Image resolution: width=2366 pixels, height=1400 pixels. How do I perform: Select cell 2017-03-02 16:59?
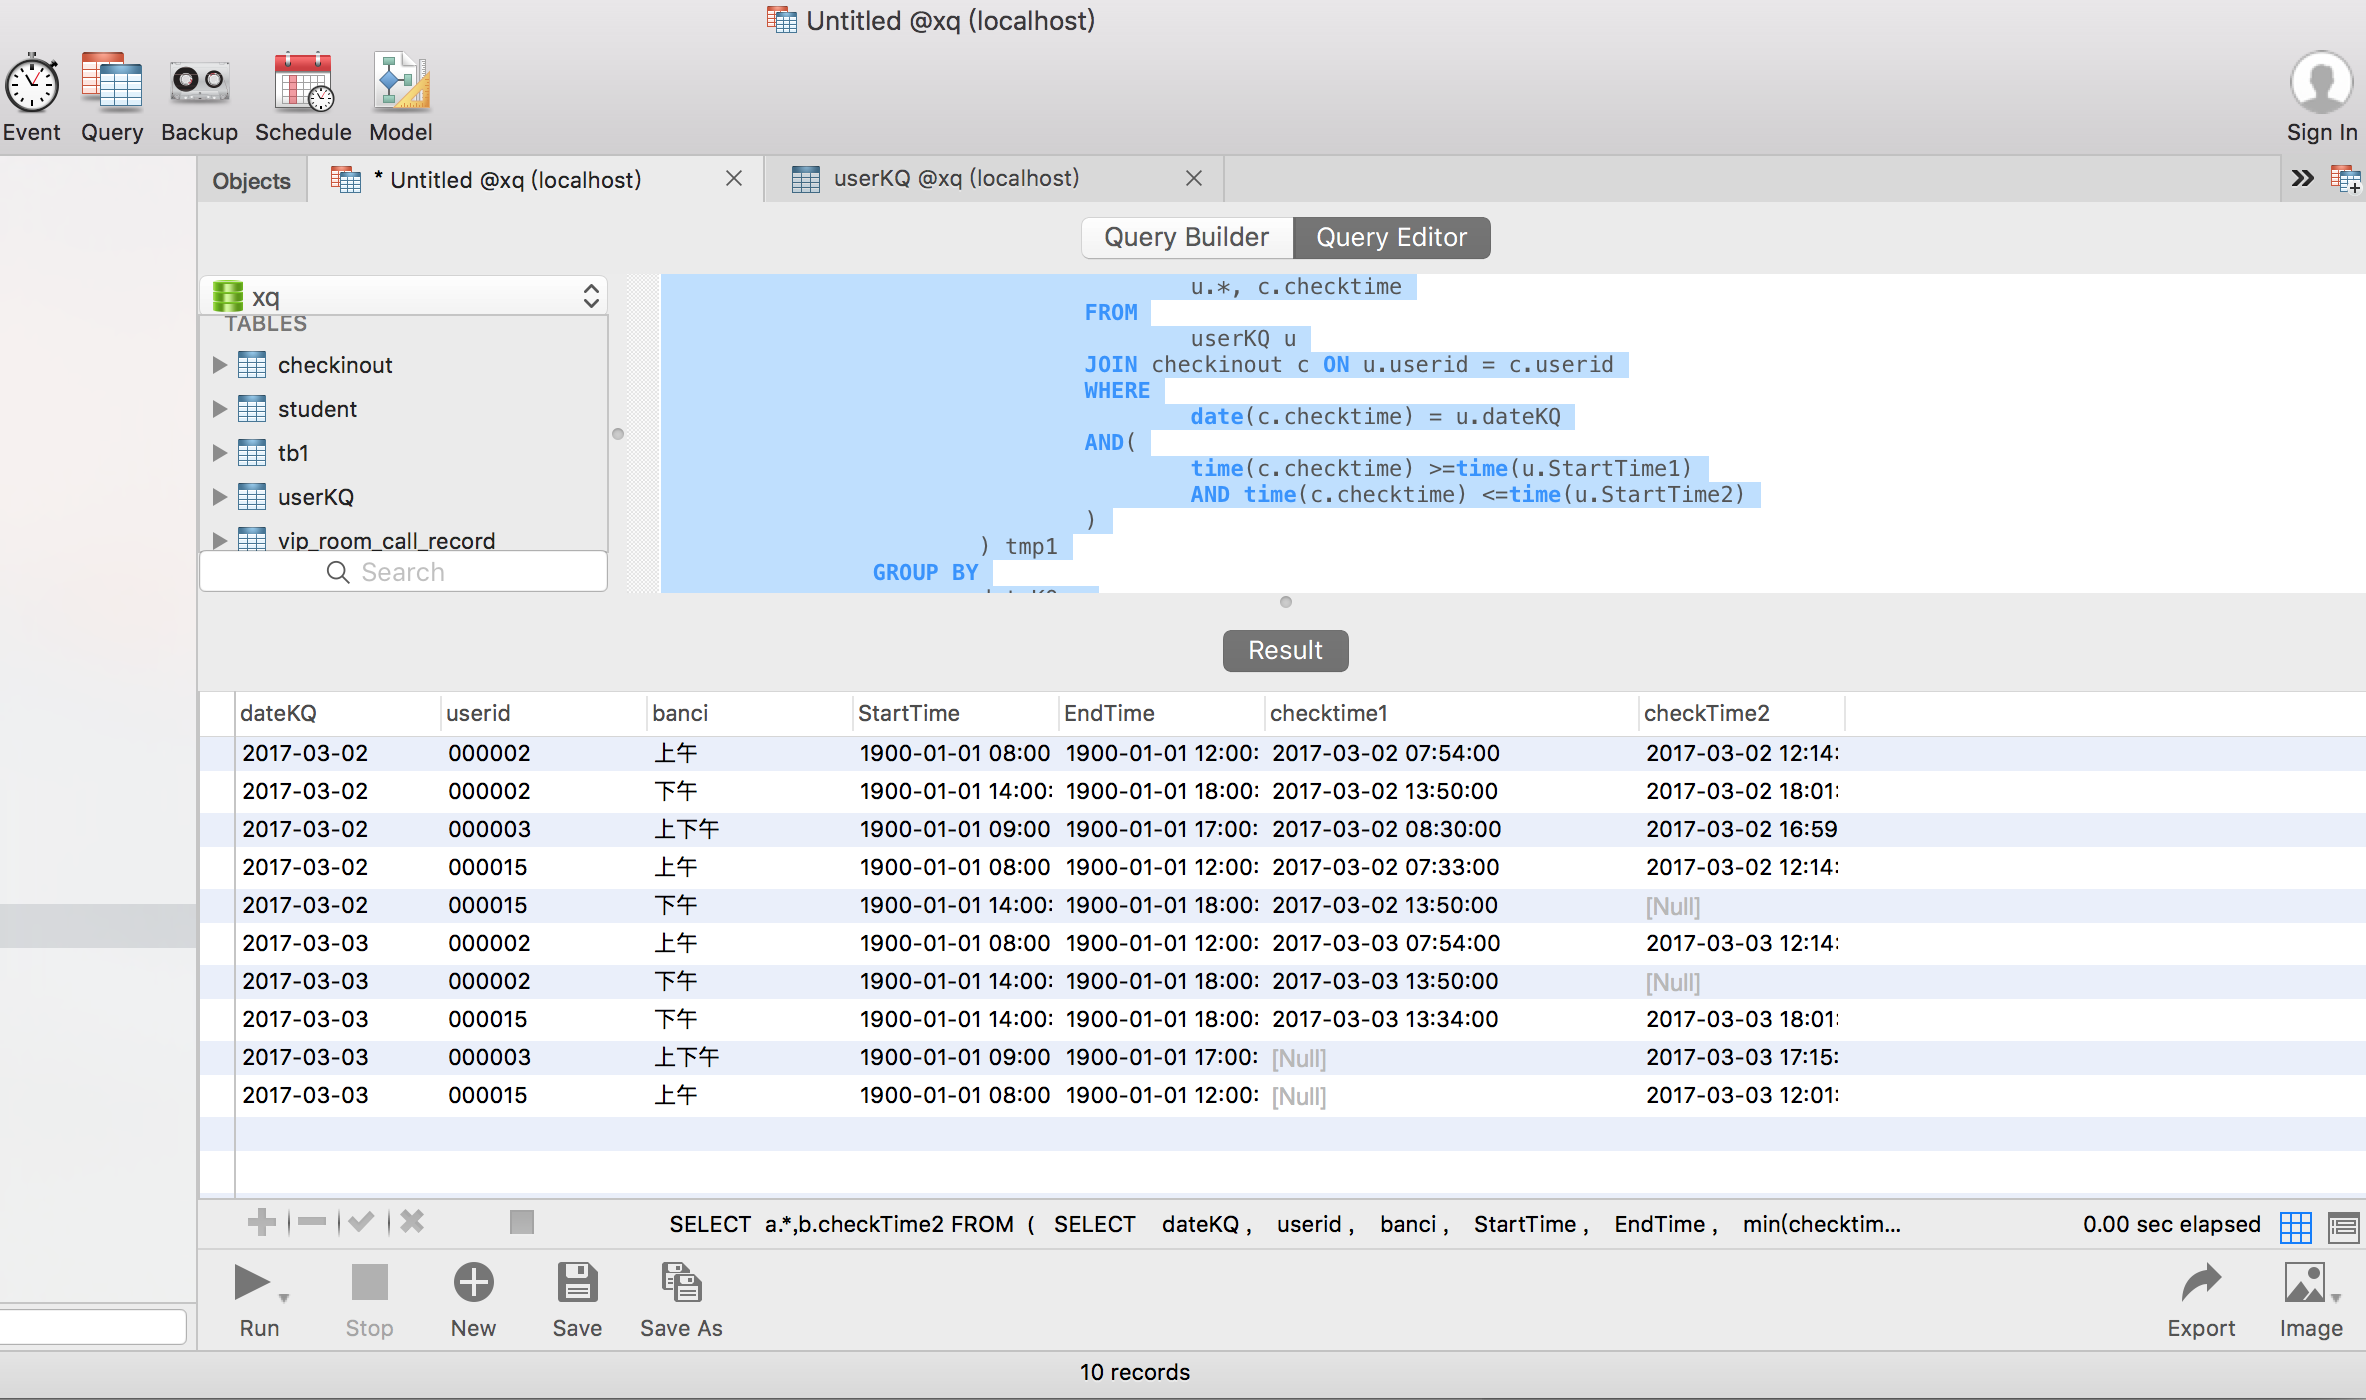click(x=1742, y=829)
